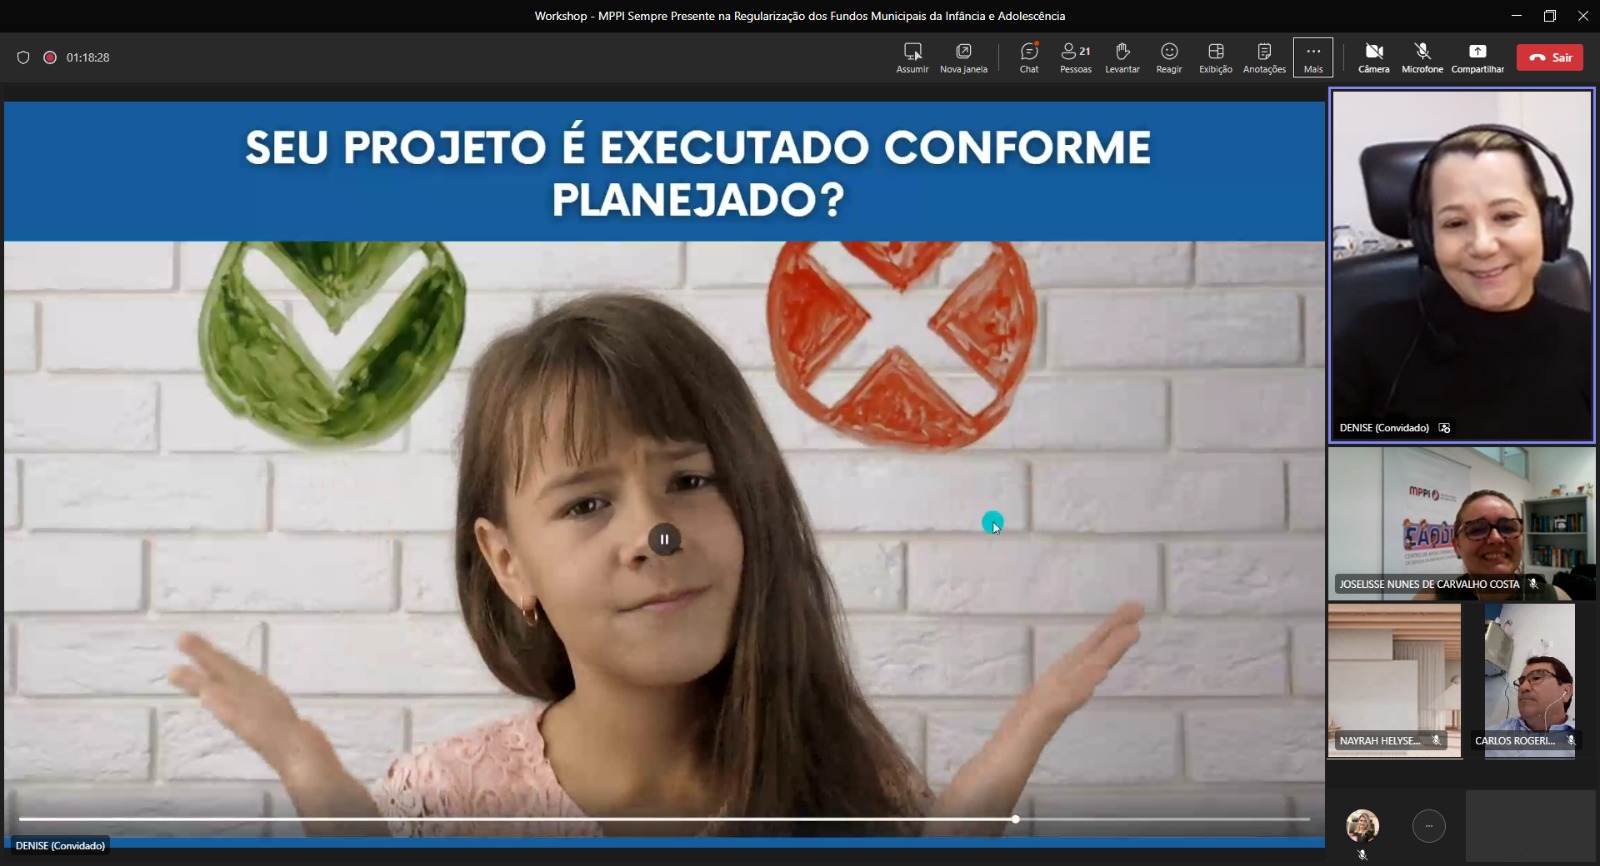Pause the shared video playback

point(664,539)
